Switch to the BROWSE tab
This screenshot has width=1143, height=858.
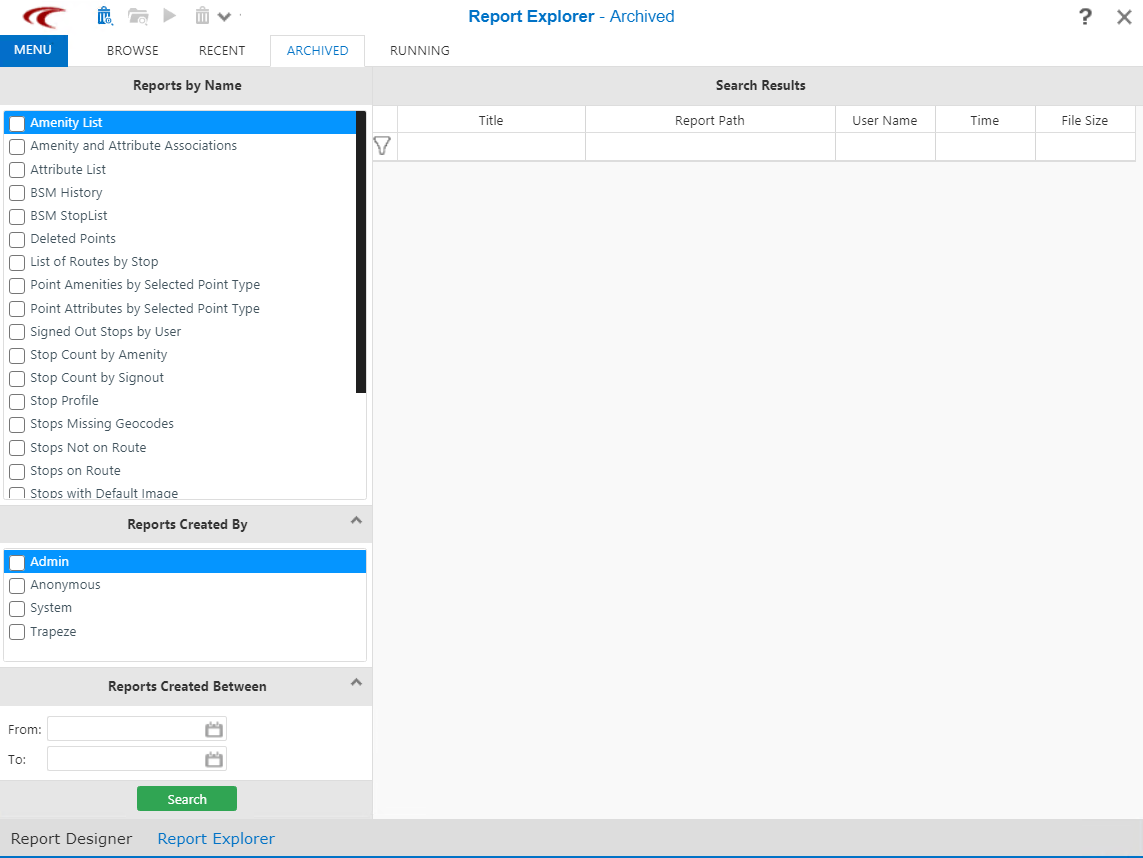[x=132, y=51]
